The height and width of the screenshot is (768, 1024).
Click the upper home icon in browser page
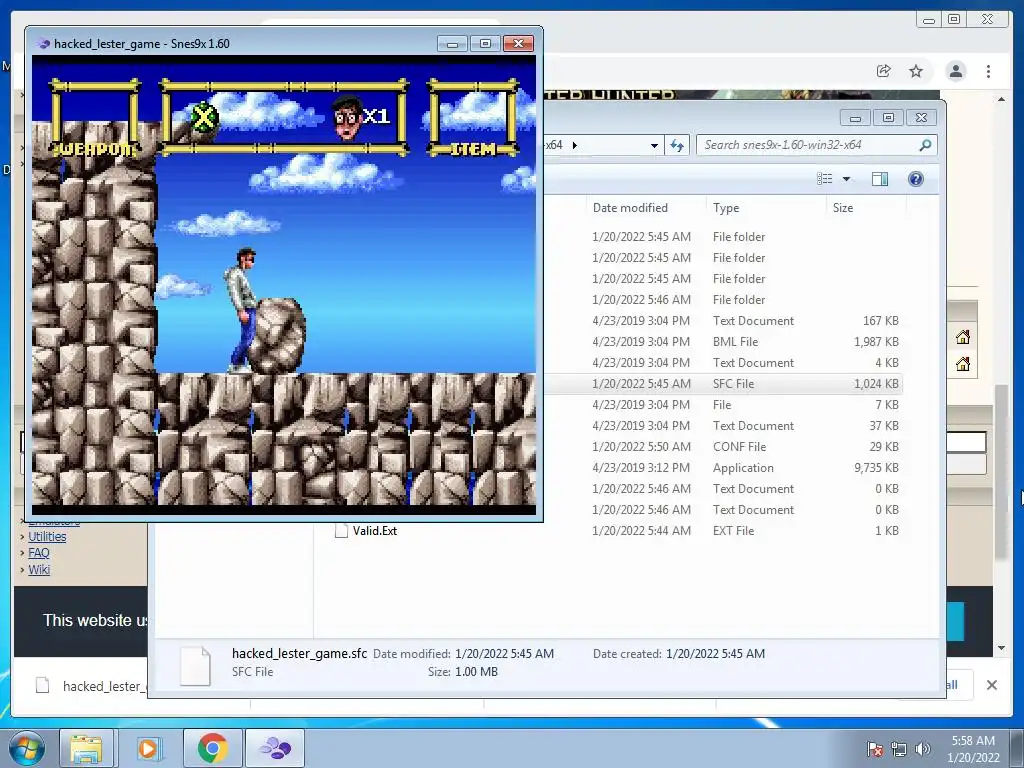(x=963, y=337)
